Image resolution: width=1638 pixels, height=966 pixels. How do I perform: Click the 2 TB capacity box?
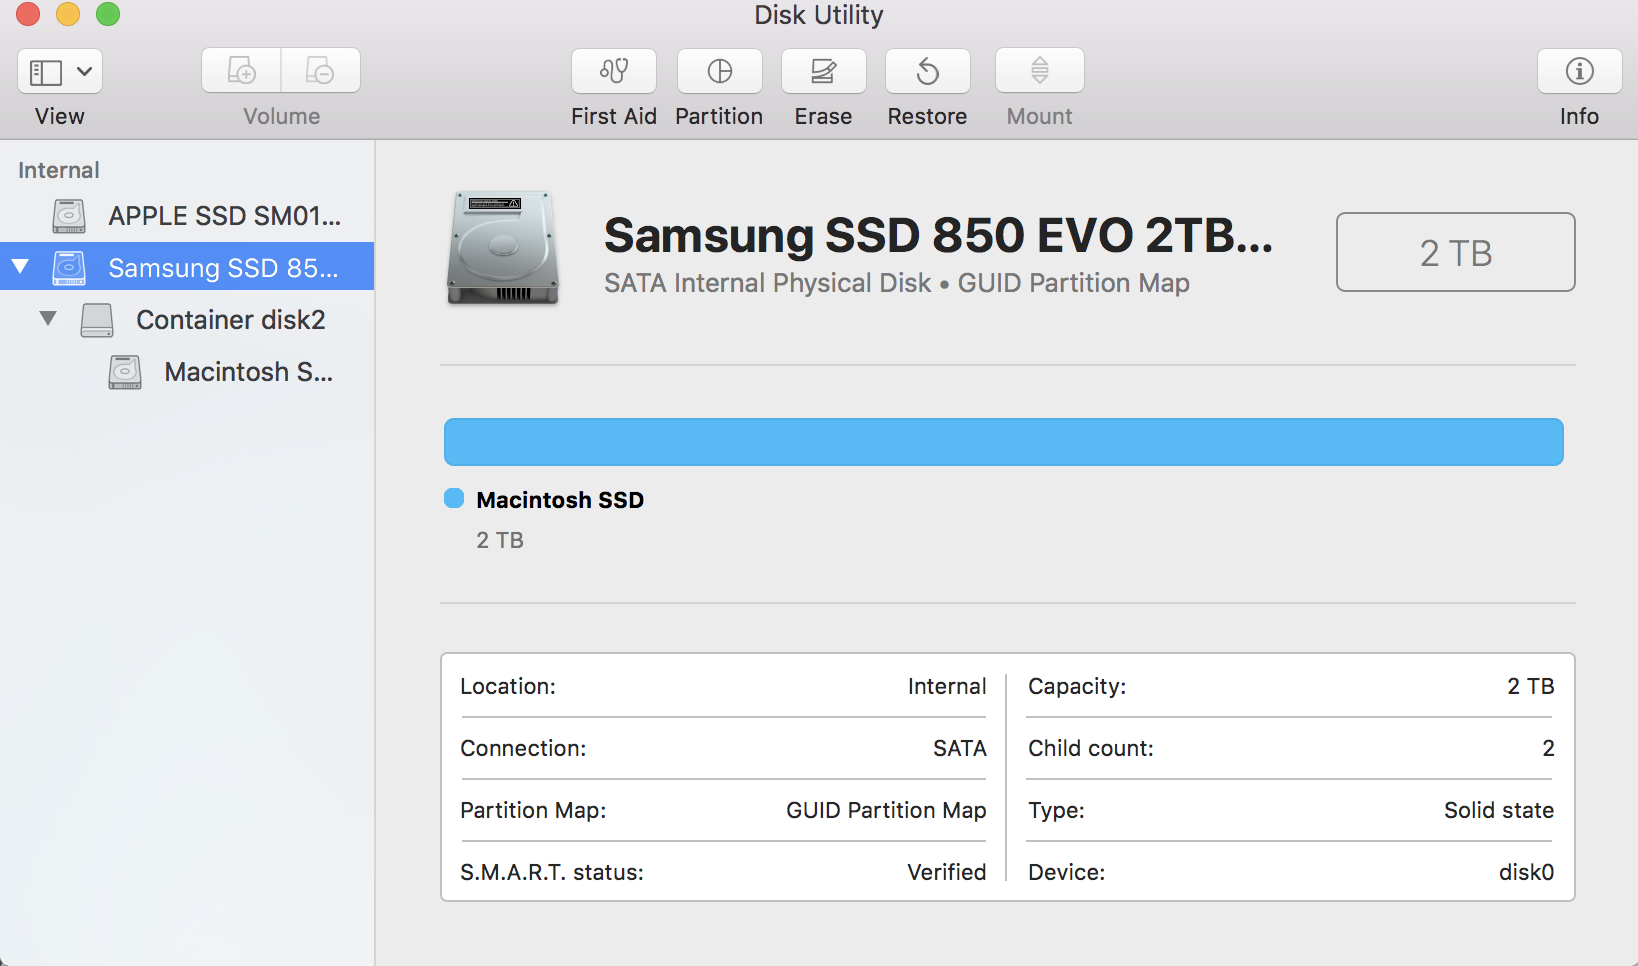click(1456, 252)
